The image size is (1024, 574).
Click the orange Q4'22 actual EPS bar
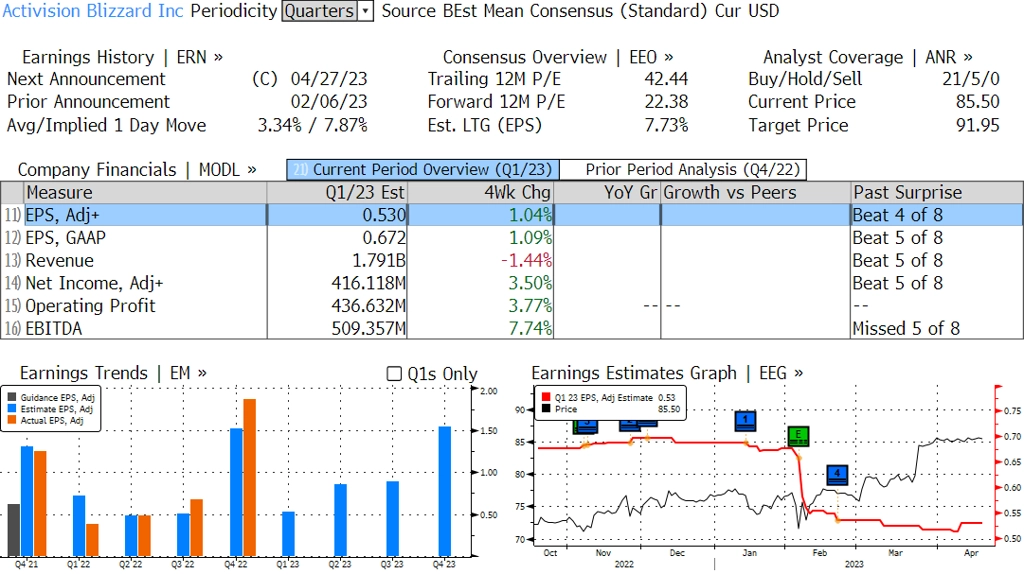click(x=249, y=477)
